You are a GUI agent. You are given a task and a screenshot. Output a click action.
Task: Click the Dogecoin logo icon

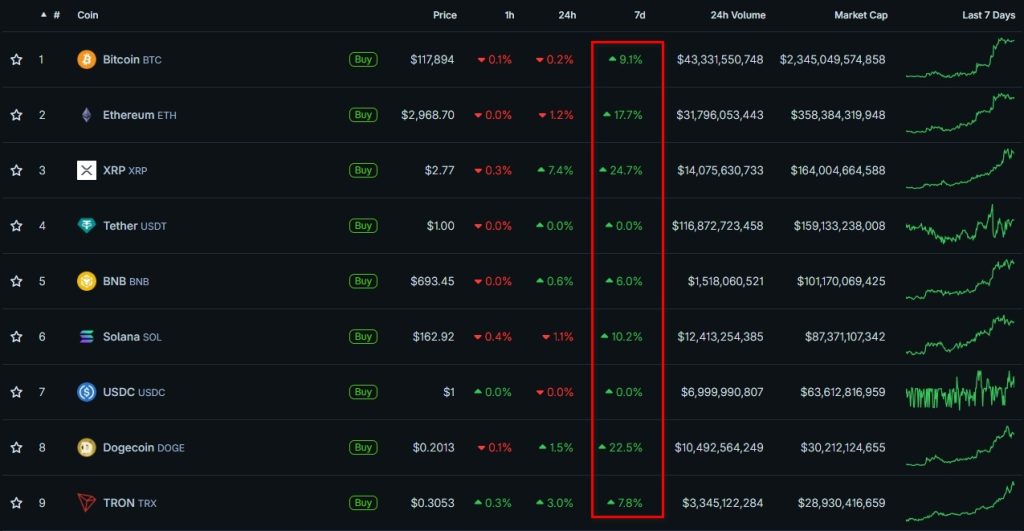click(x=87, y=447)
